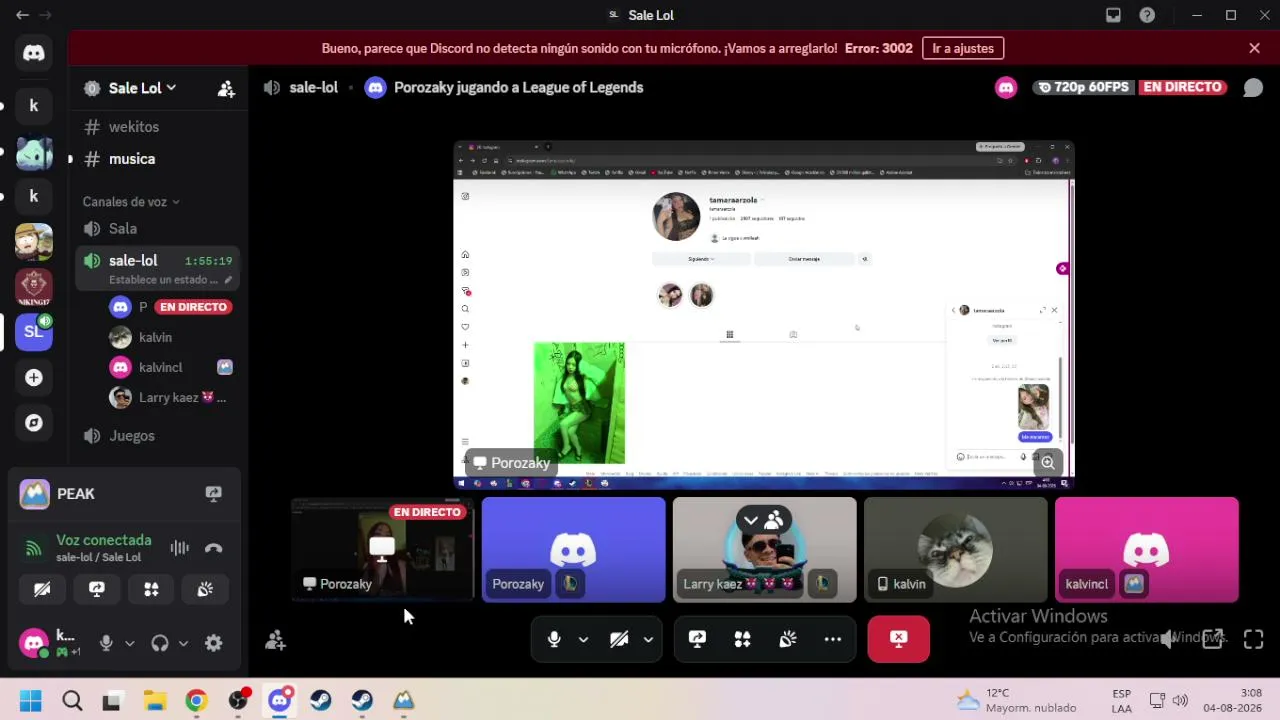The height and width of the screenshot is (720, 1280).
Task: Open input device arrow in user panel
Action: [129, 643]
